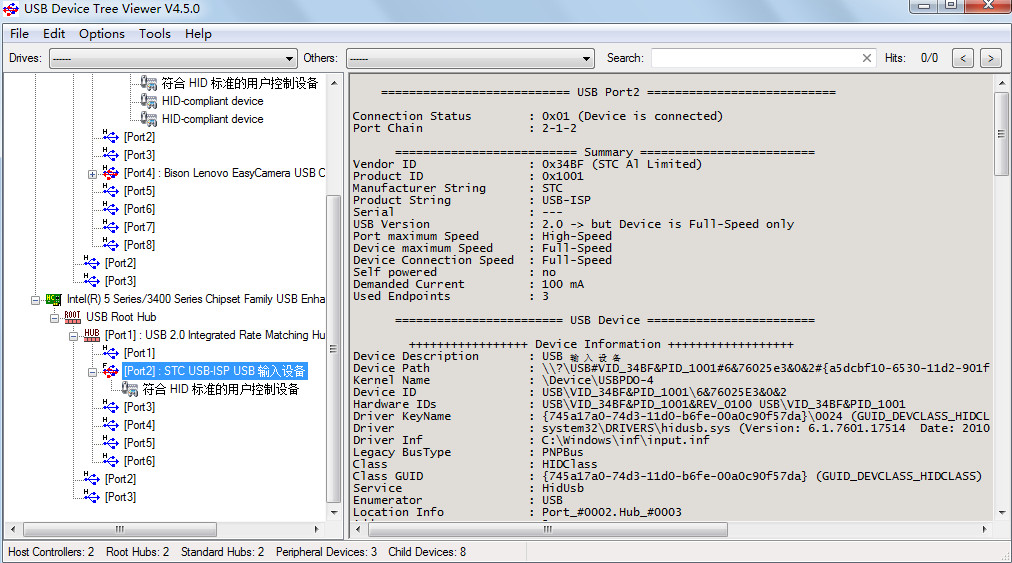Image resolution: width=1012 pixels, height=563 pixels.
Task: Collapse Port1 USB 2.0 Integrated Hub node
Action: (74, 336)
